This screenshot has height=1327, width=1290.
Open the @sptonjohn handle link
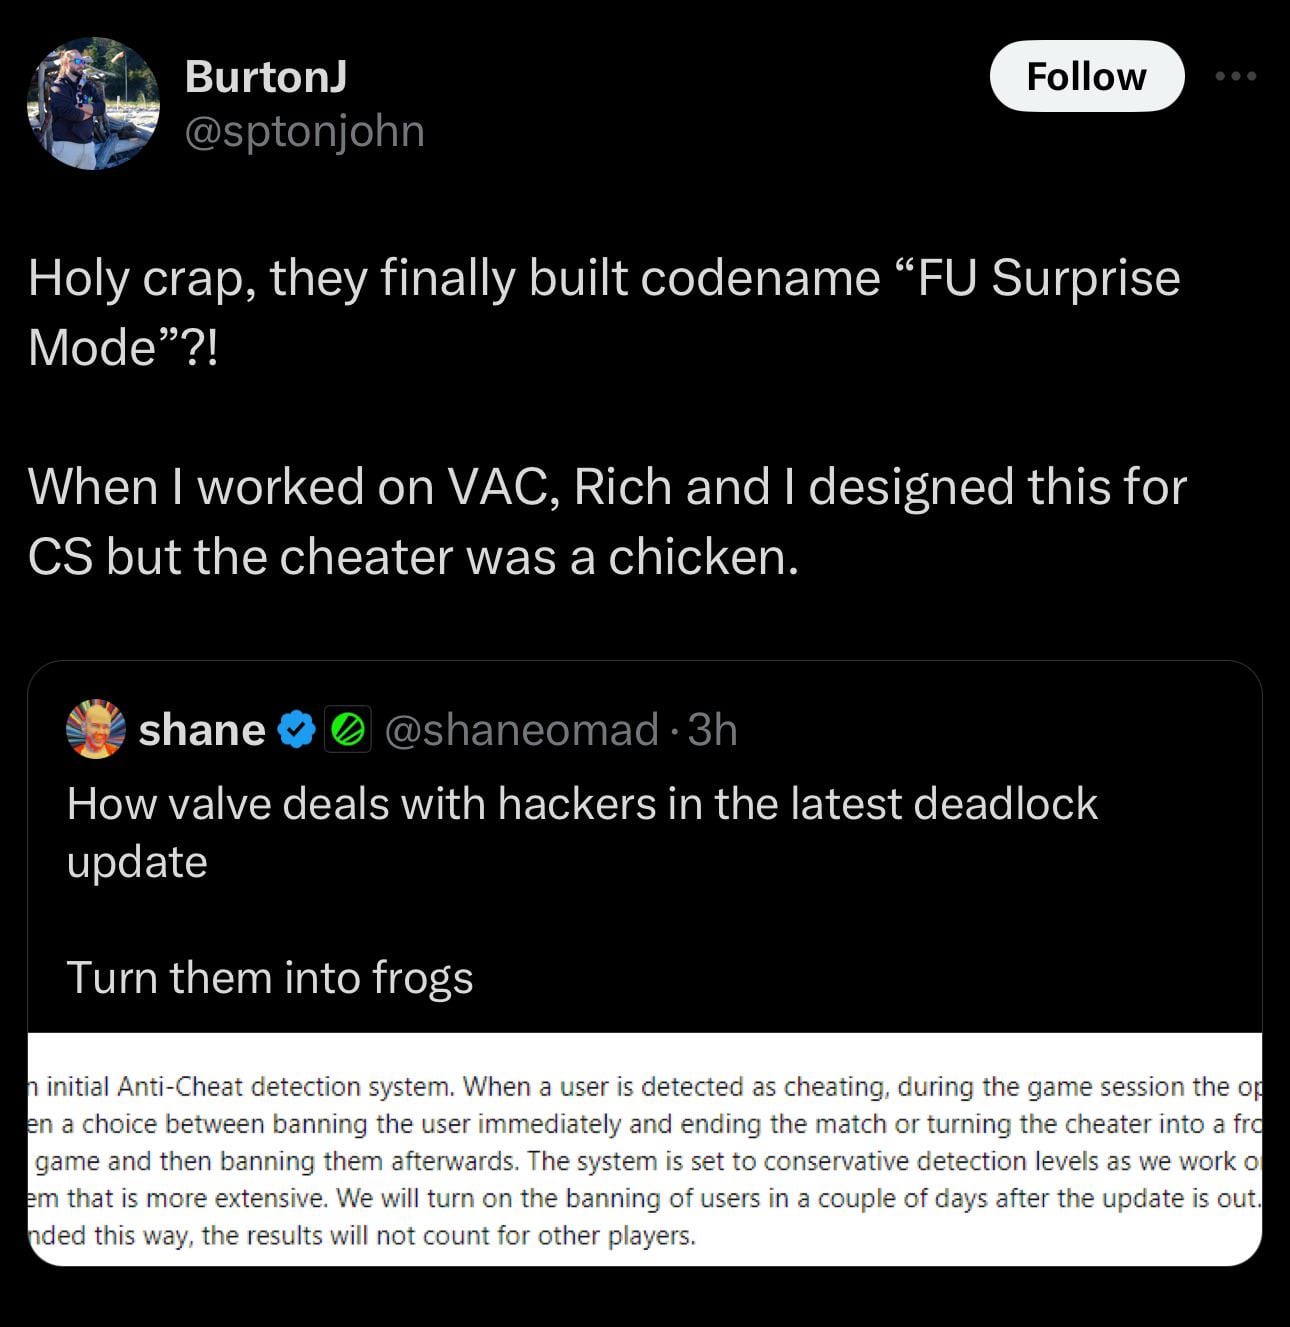(x=304, y=130)
